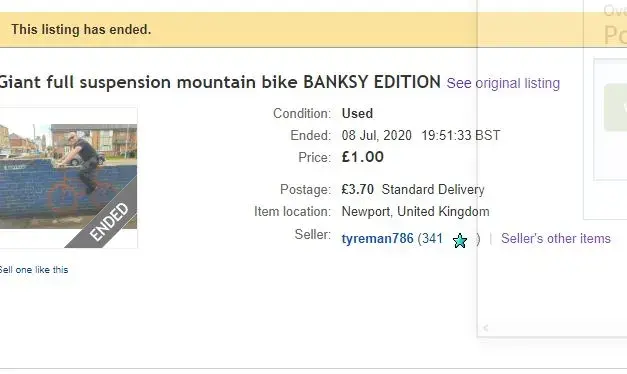Click the large faded 'Po' overlay heading
This screenshot has width=627, height=374.
(x=615, y=35)
